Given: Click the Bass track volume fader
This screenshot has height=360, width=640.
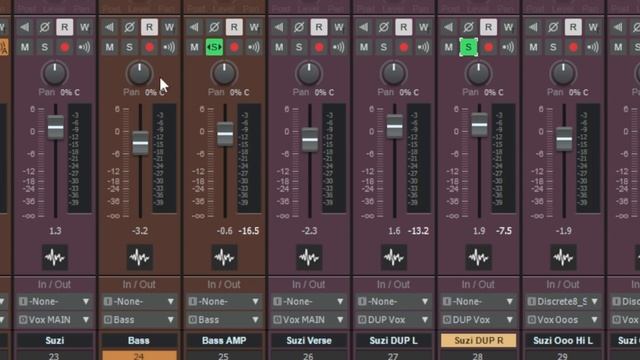Looking at the screenshot, I should click(140, 143).
